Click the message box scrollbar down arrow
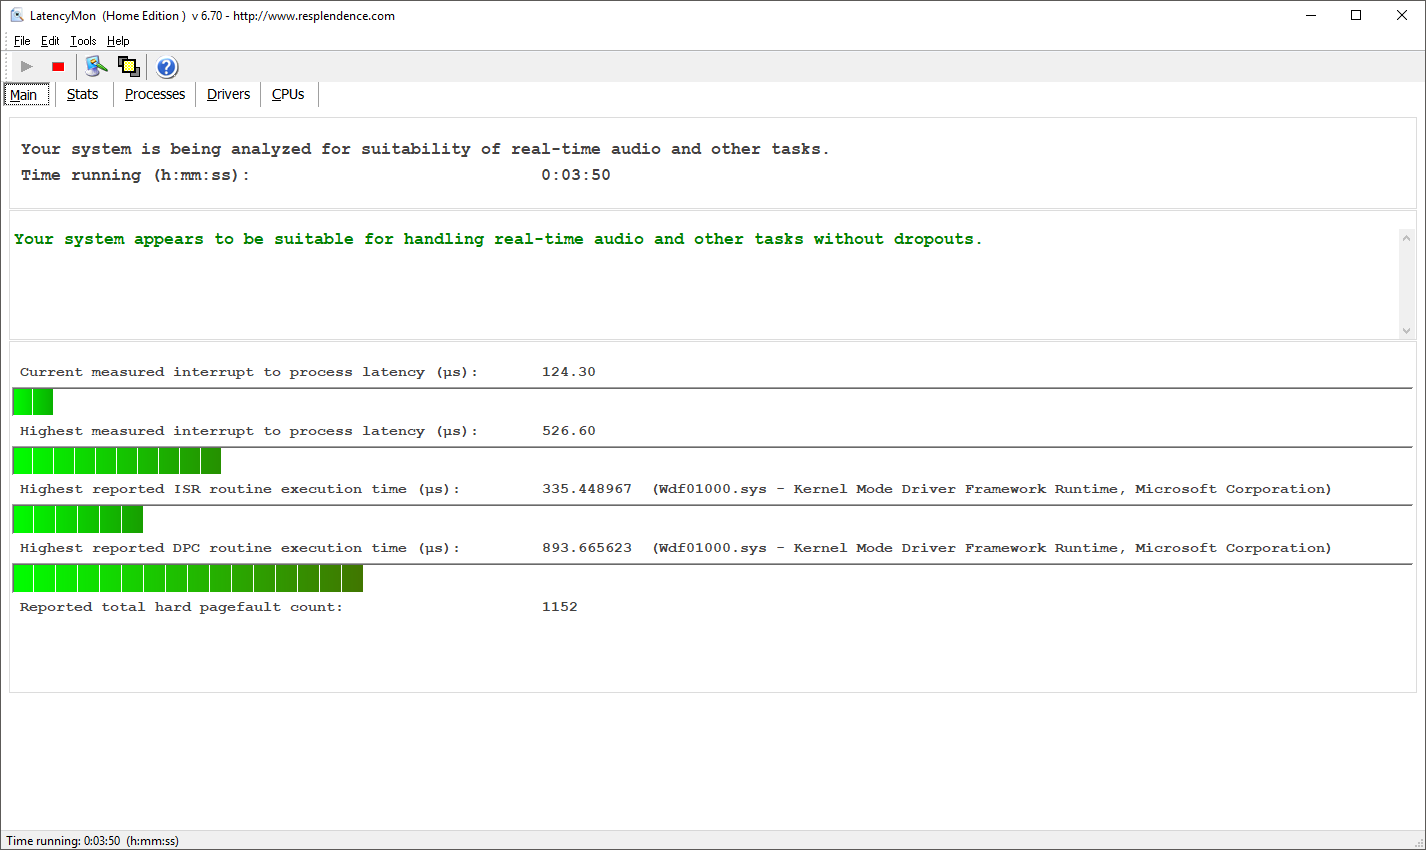 [1407, 330]
